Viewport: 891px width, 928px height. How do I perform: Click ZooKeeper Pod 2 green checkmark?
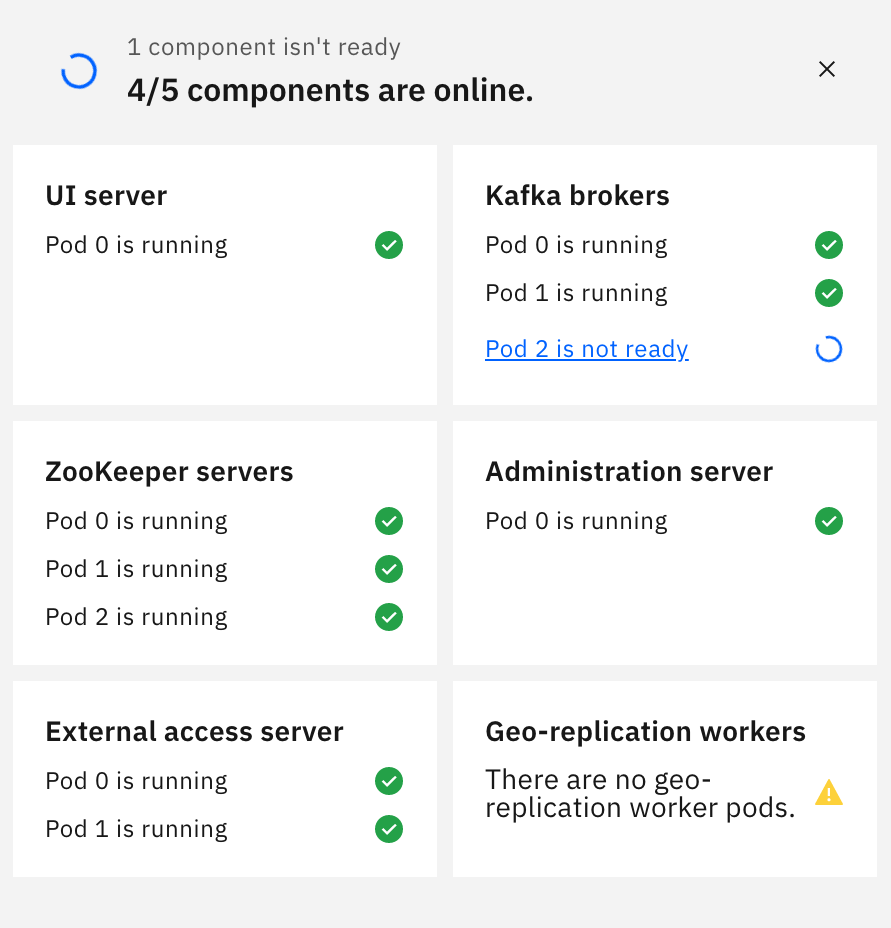point(389,617)
